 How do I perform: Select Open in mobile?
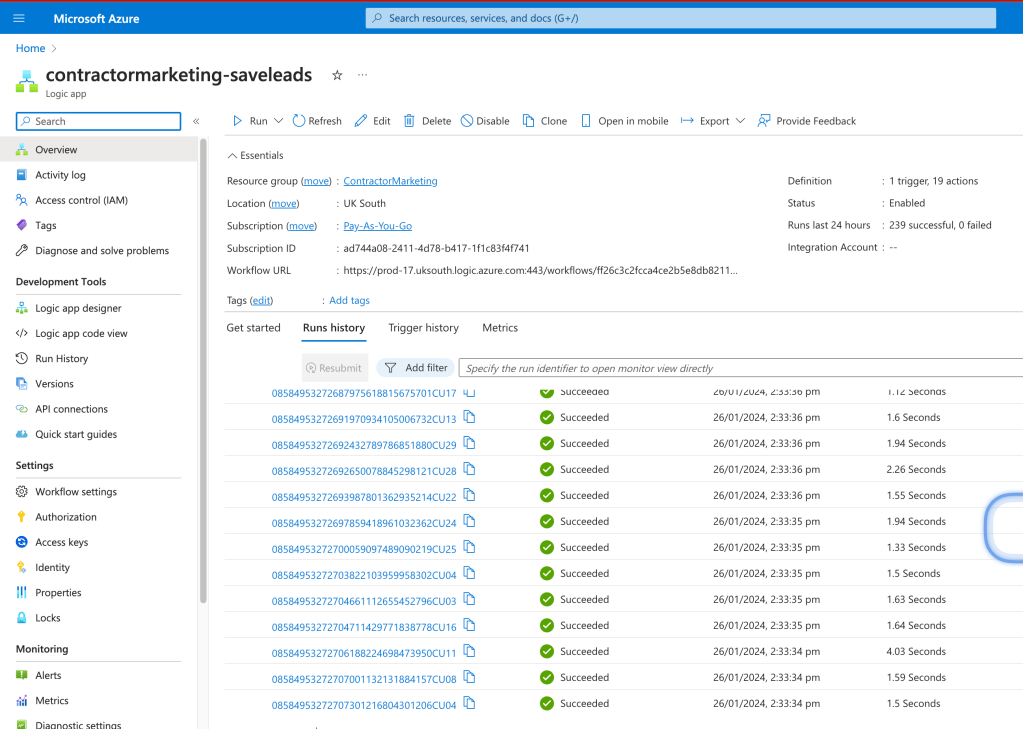[624, 121]
